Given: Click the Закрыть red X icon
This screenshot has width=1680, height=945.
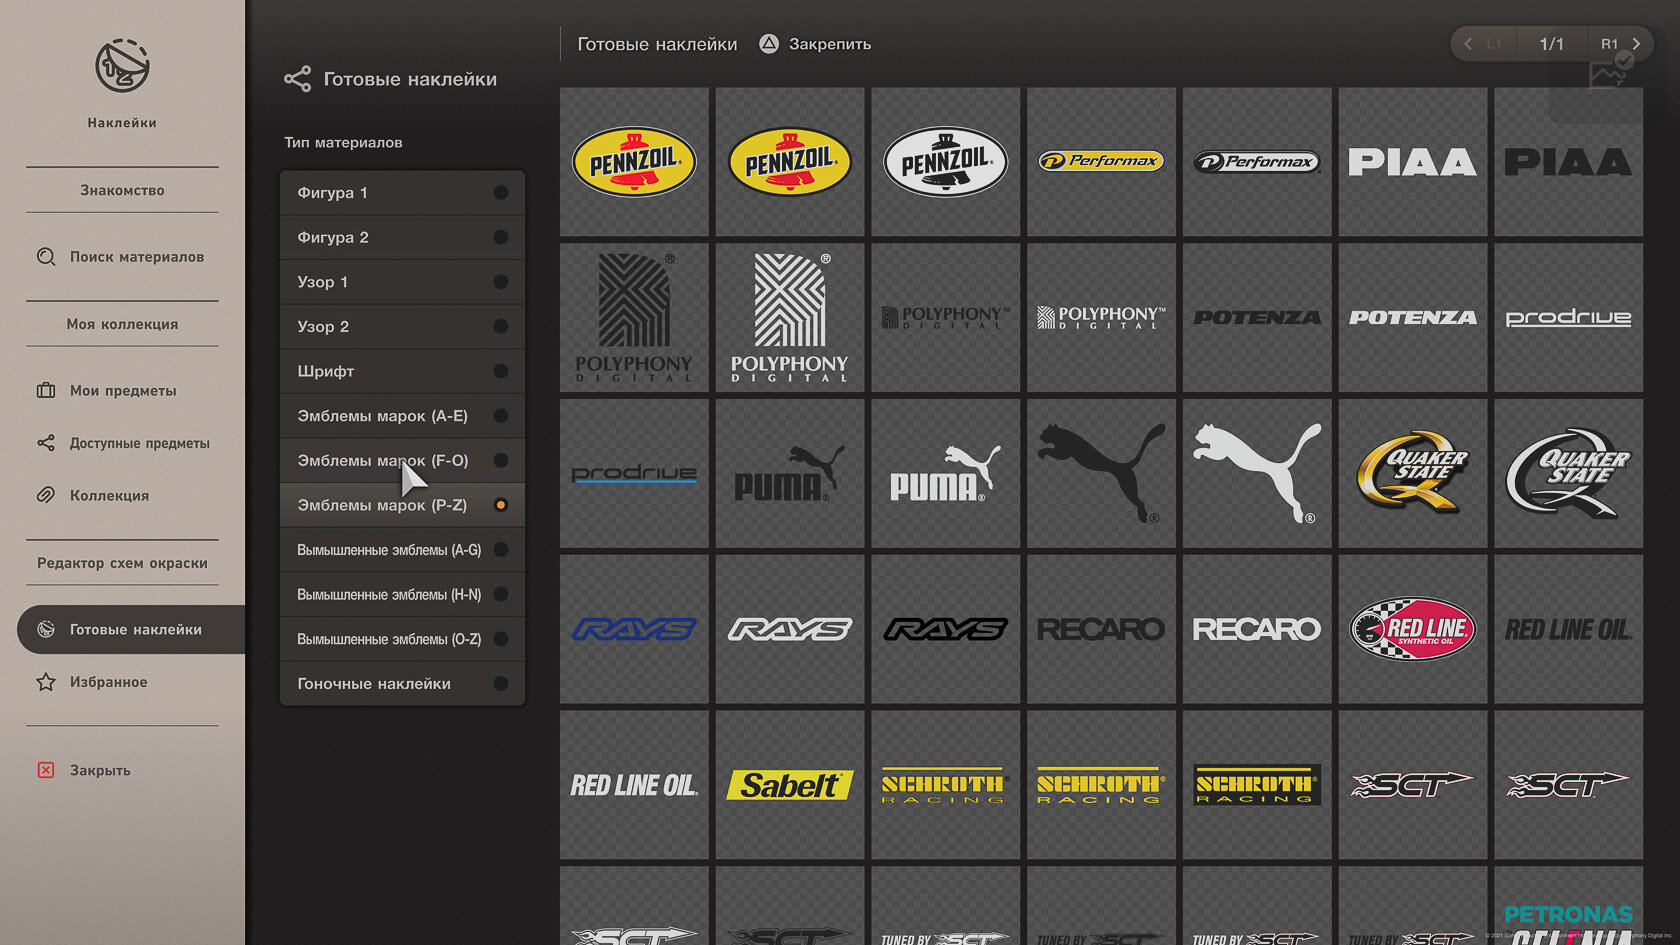Looking at the screenshot, I should [46, 770].
